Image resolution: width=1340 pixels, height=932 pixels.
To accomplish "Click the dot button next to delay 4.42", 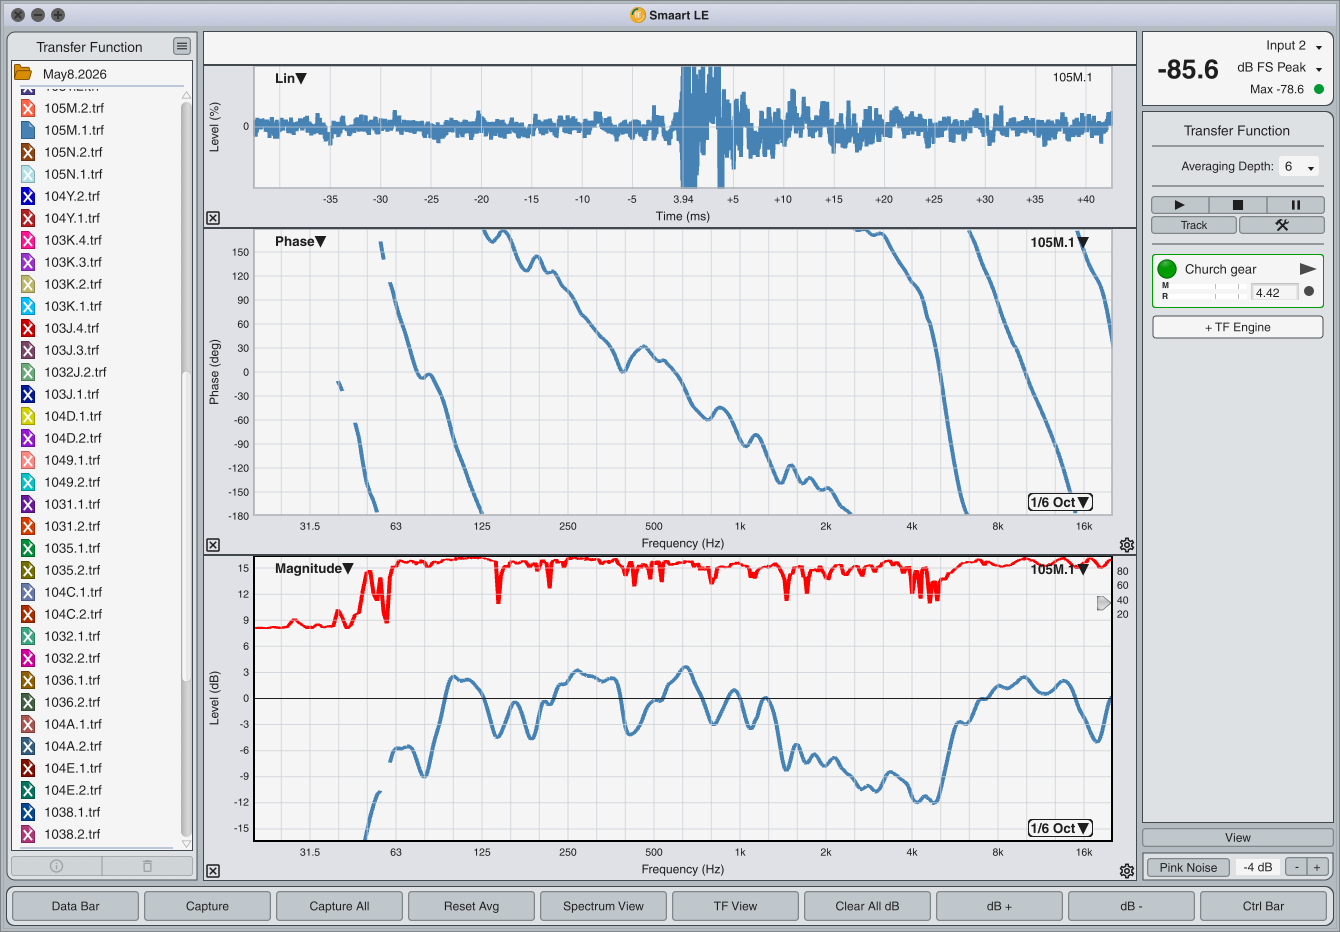I will pyautogui.click(x=1309, y=292).
